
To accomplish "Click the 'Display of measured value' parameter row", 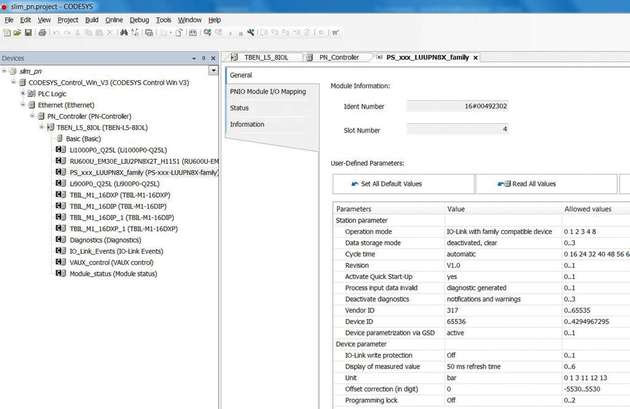I will (482, 367).
